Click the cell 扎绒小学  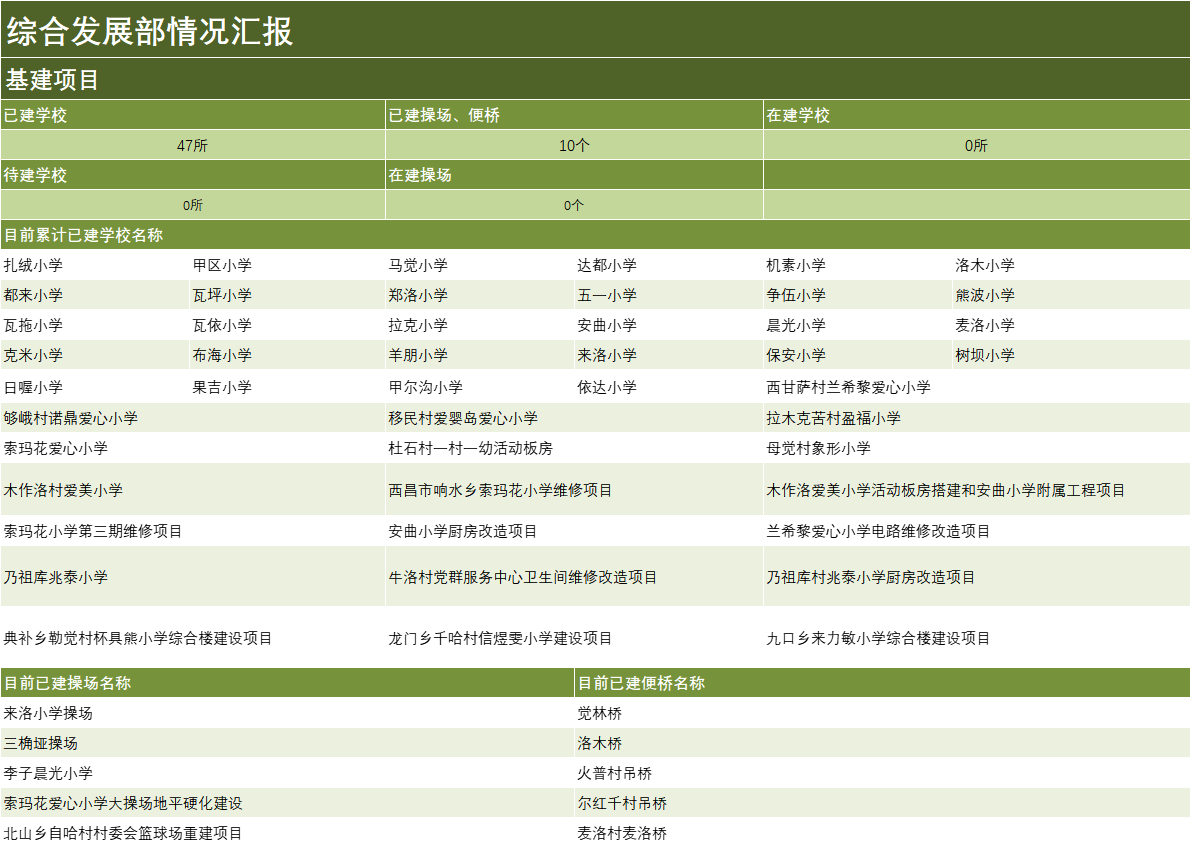click(x=95, y=265)
